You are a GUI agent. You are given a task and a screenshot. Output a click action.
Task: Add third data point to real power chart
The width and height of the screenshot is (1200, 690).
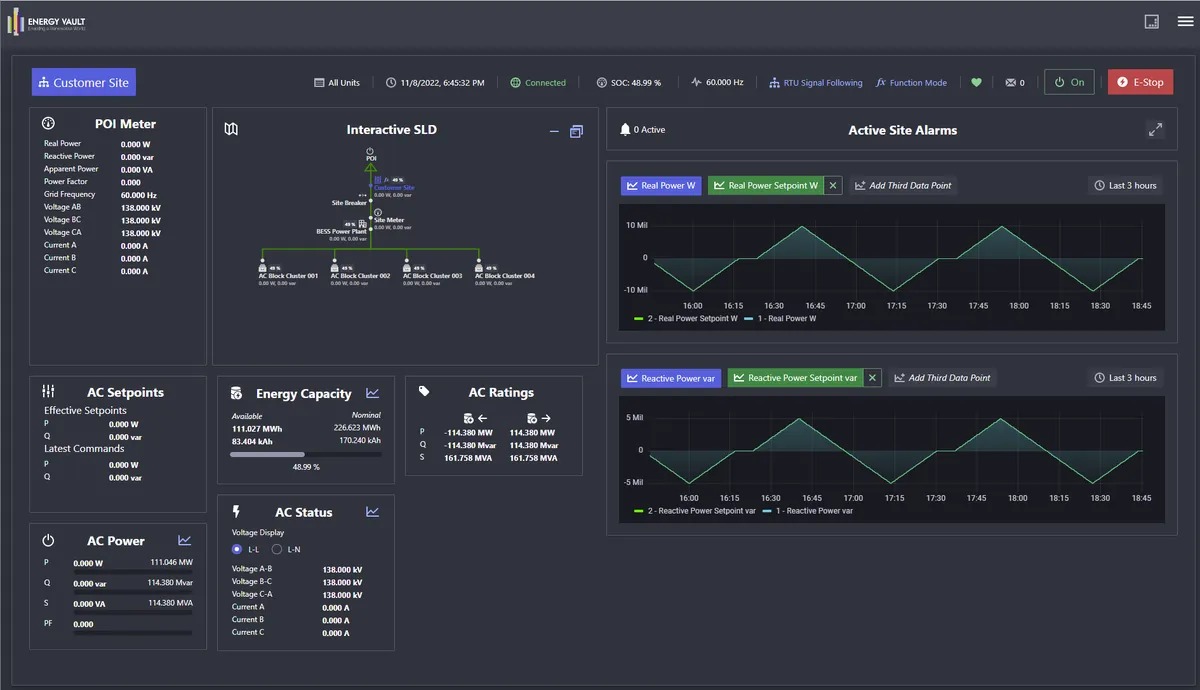click(x=904, y=185)
